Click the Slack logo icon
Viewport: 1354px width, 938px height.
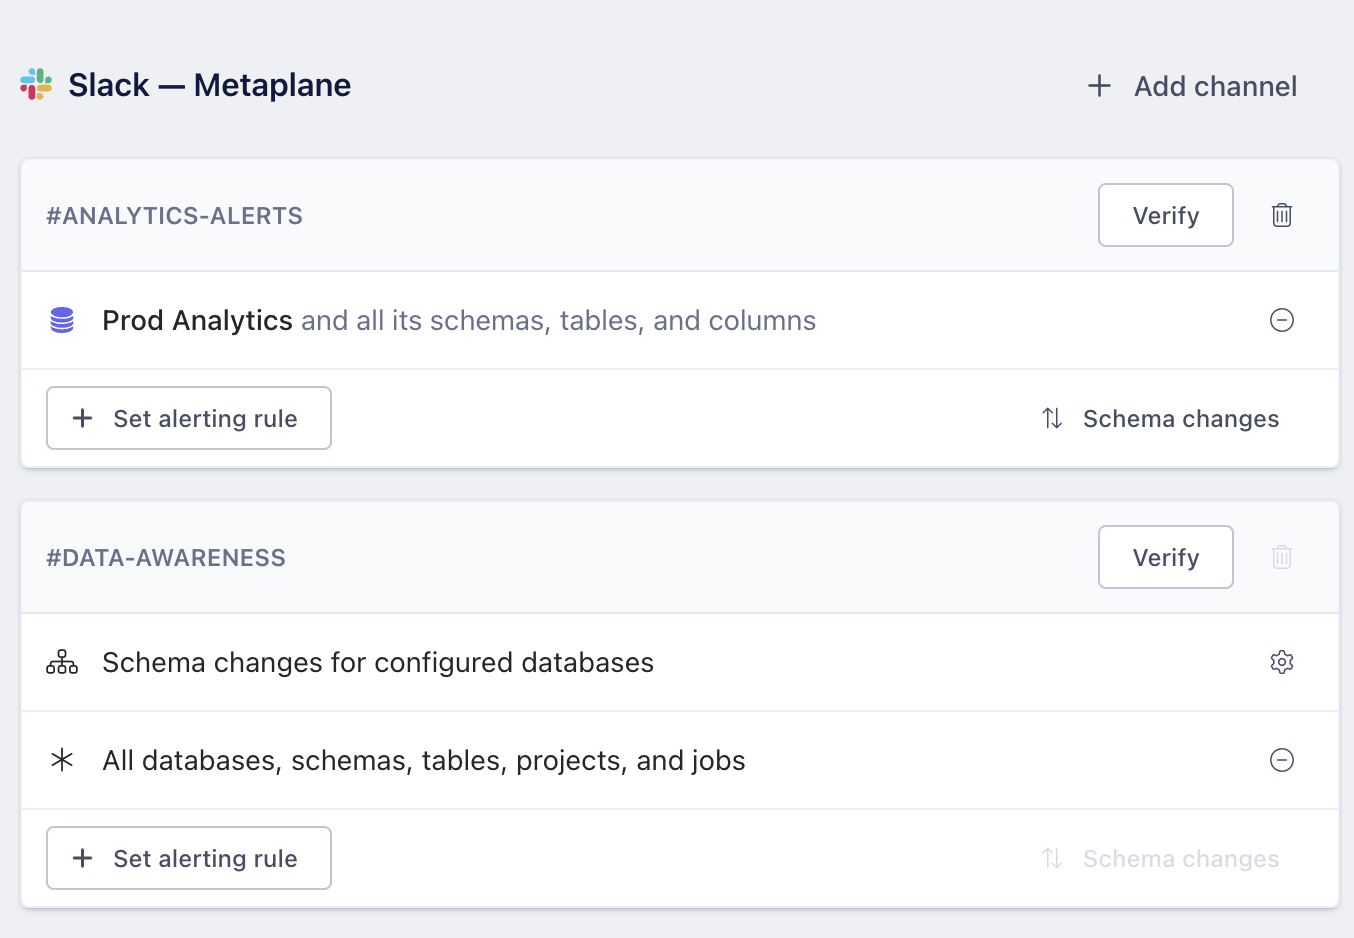click(x=36, y=85)
